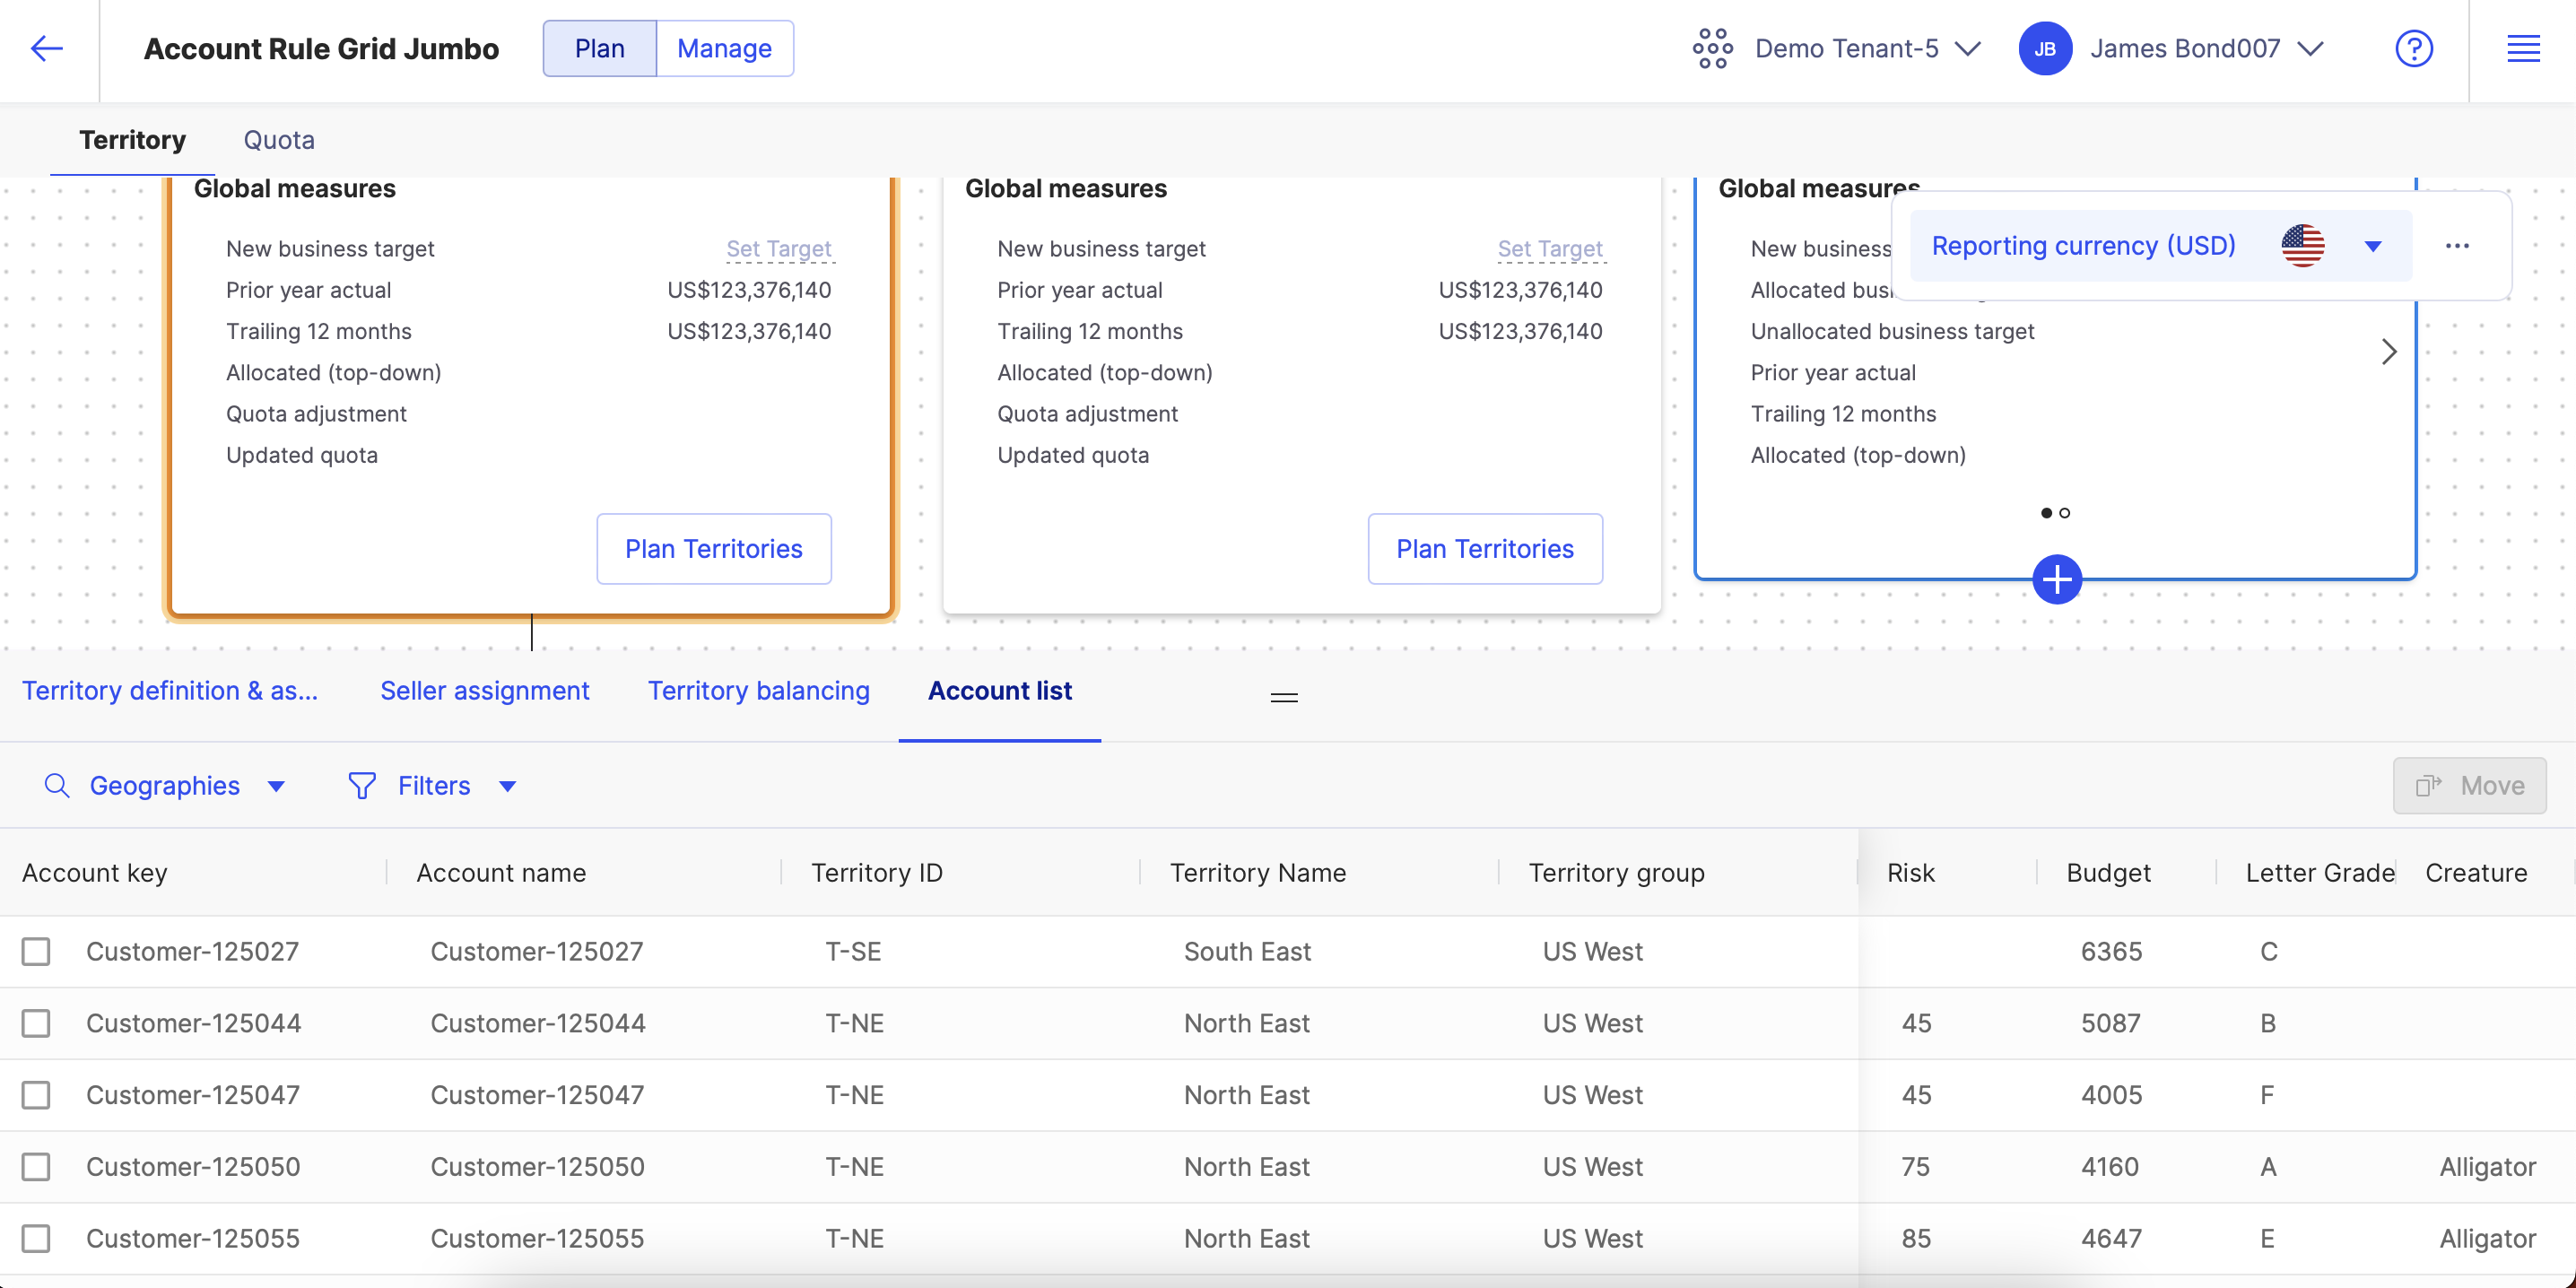Click the back arrow navigation icon

(44, 46)
